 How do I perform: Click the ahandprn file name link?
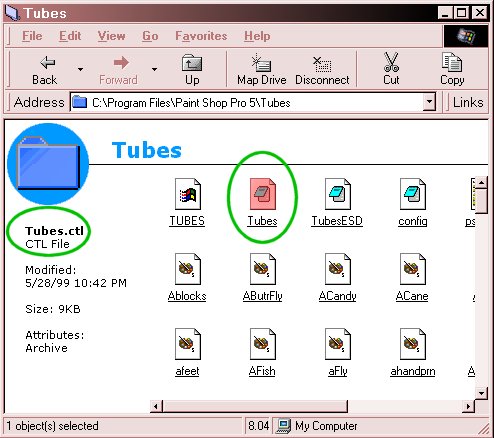click(x=413, y=371)
